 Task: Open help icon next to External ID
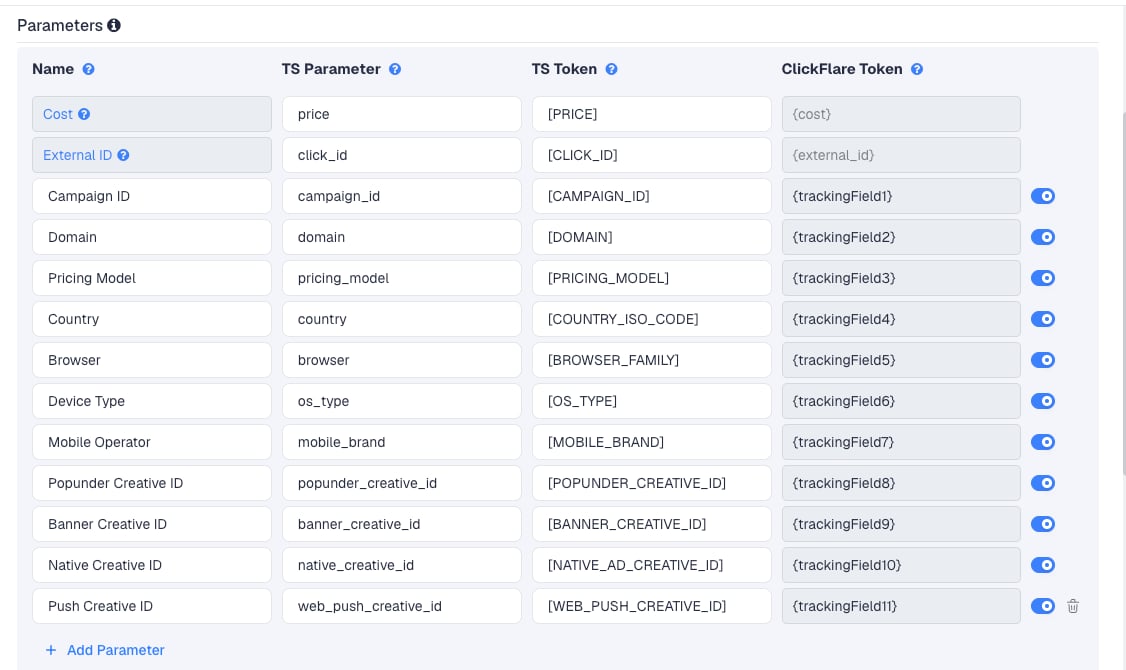tap(124, 155)
